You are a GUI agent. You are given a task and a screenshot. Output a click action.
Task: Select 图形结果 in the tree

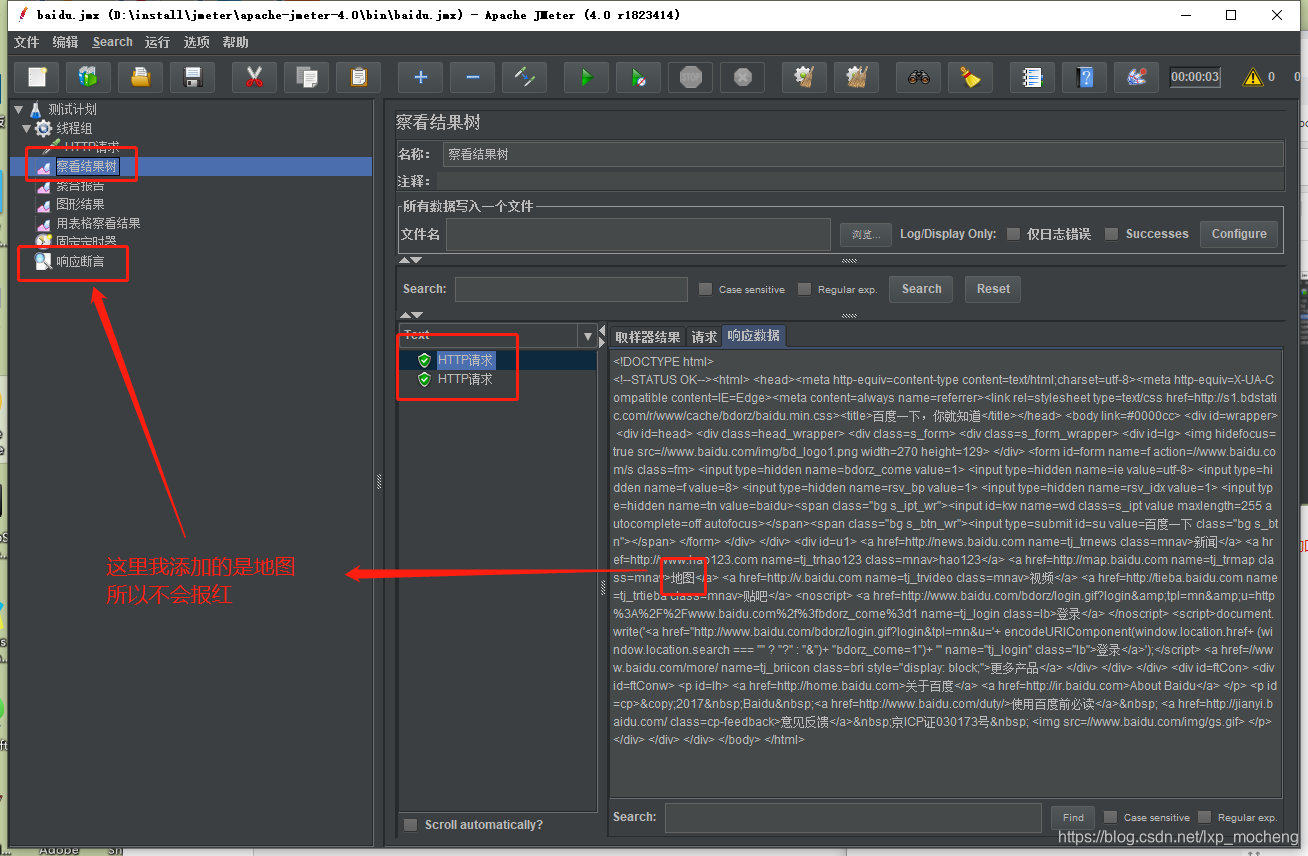coord(80,205)
